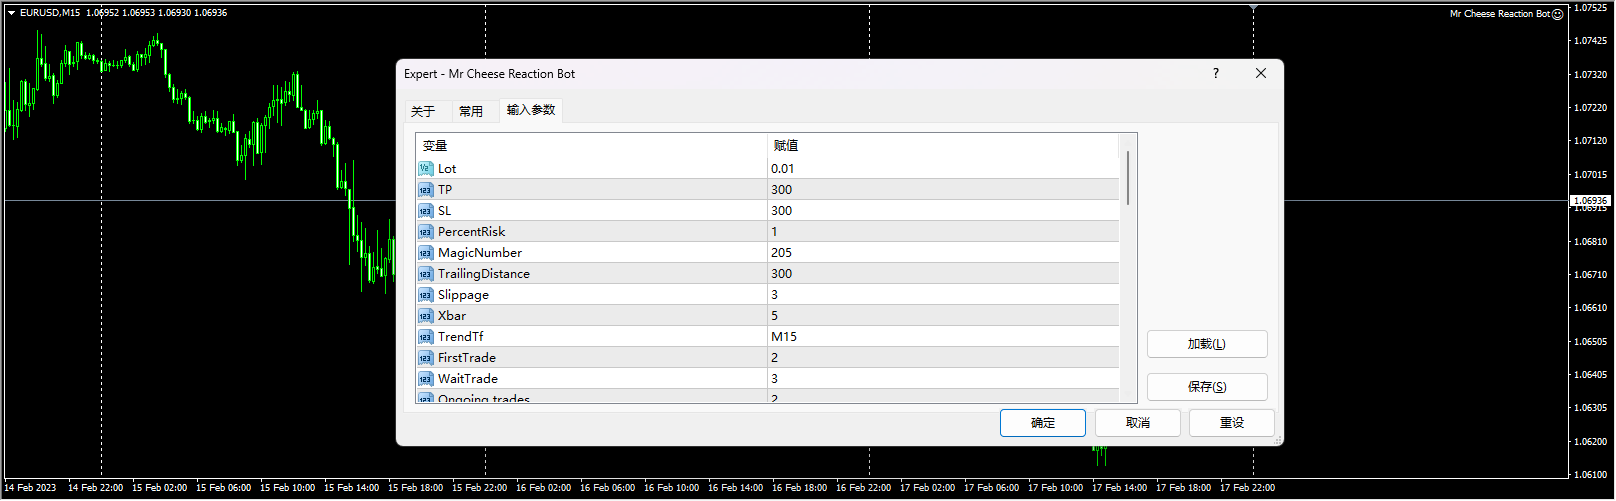
Task: Click the smiley face icon beside Mr Cheese Reaction Bot
Action: click(1557, 14)
